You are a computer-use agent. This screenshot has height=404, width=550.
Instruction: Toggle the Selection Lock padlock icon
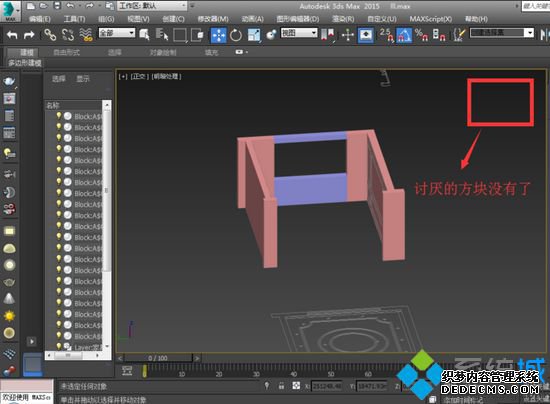point(281,386)
